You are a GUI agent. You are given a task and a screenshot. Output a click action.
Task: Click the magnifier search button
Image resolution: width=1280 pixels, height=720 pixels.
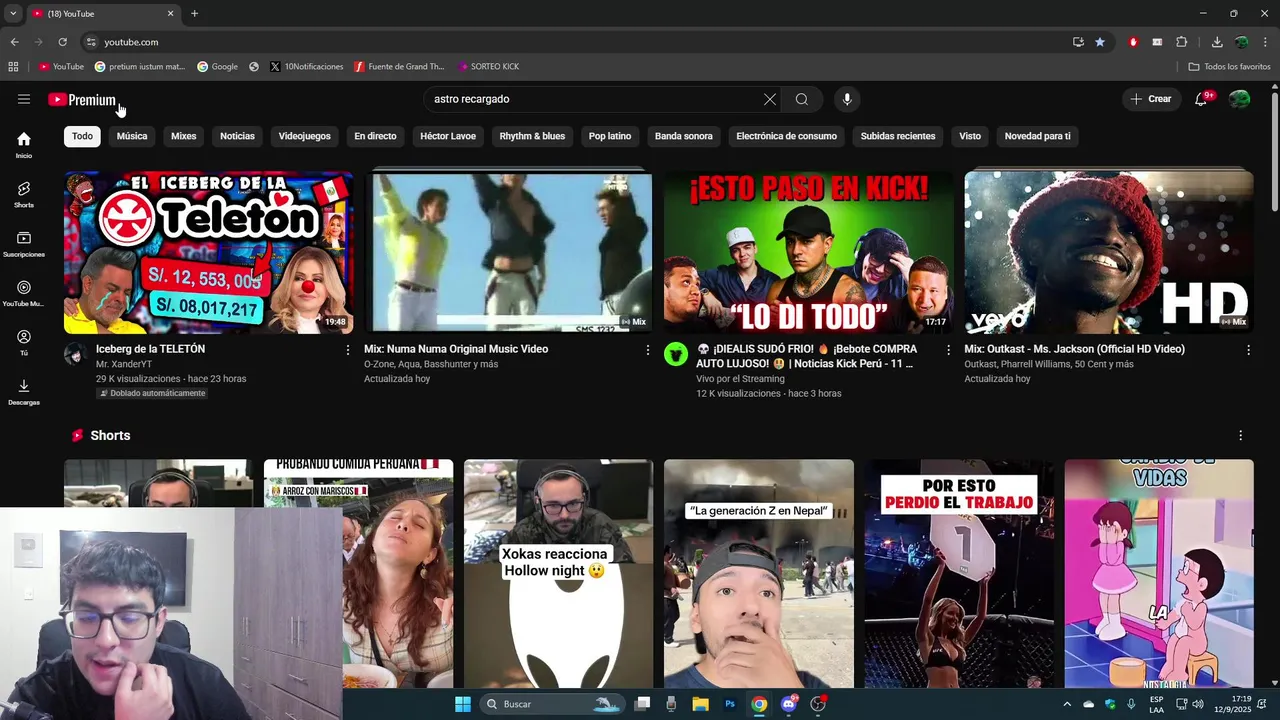[802, 99]
